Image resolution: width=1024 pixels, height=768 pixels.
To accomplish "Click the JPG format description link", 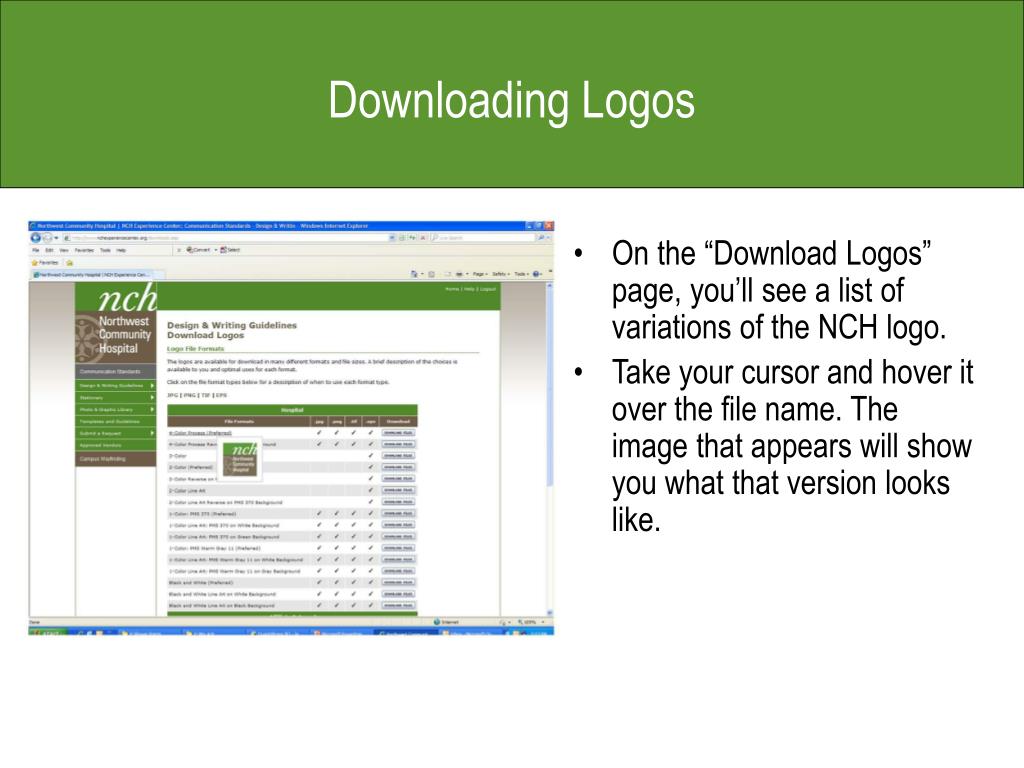I will [x=172, y=395].
